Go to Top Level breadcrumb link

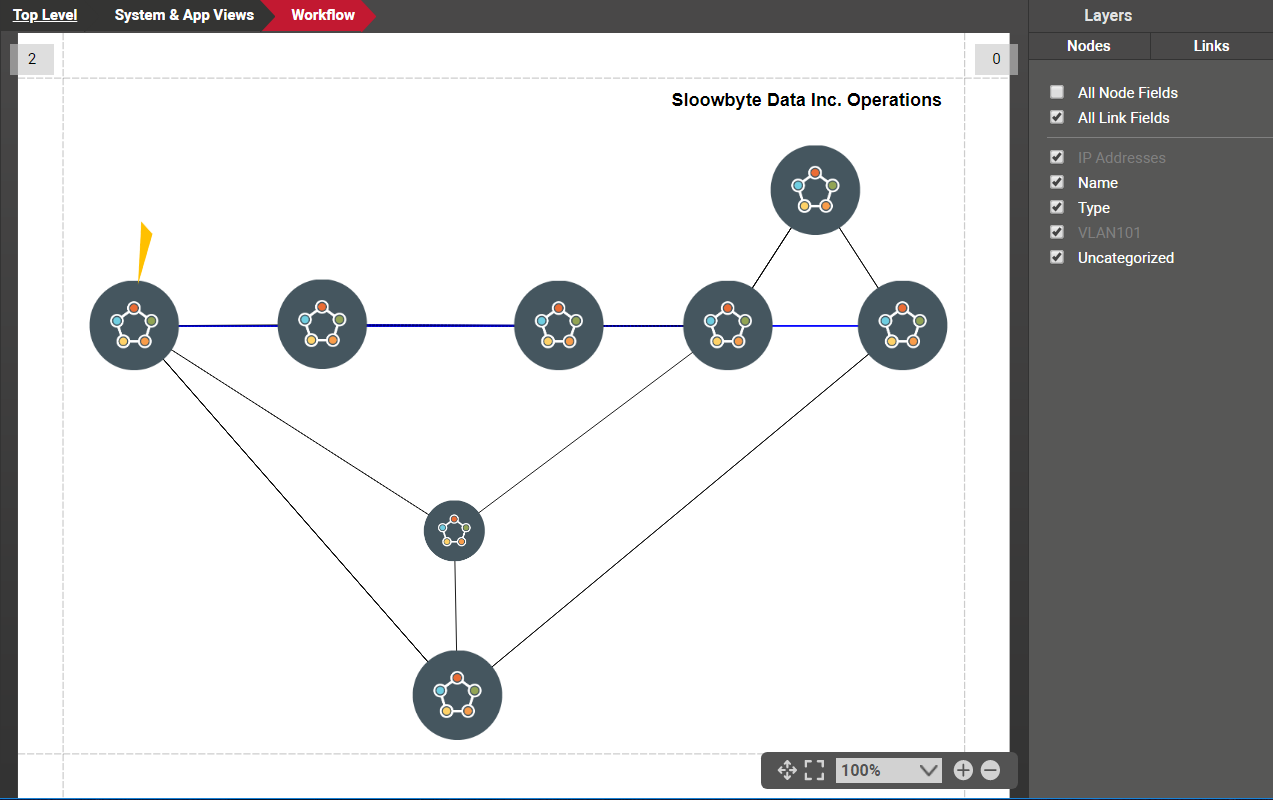tap(45, 15)
